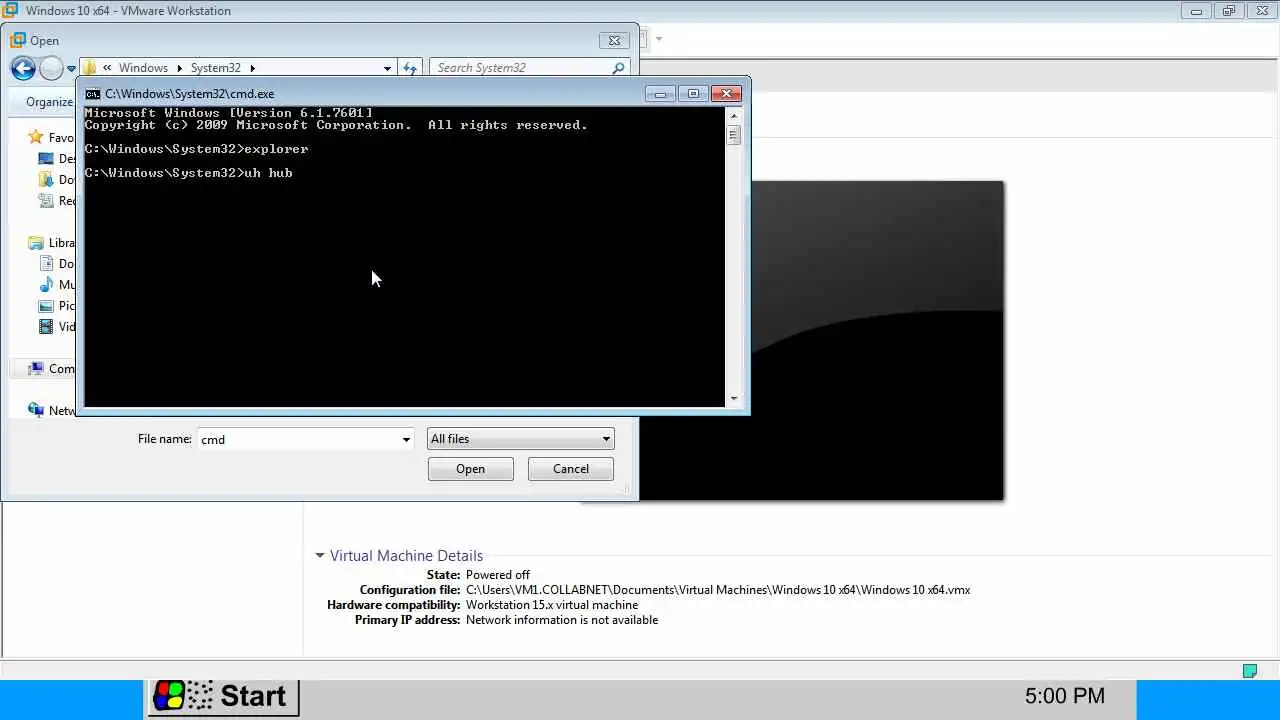The width and height of the screenshot is (1280, 720).
Task: Open recent locations dropdown beside navigation arrows
Action: tap(71, 69)
